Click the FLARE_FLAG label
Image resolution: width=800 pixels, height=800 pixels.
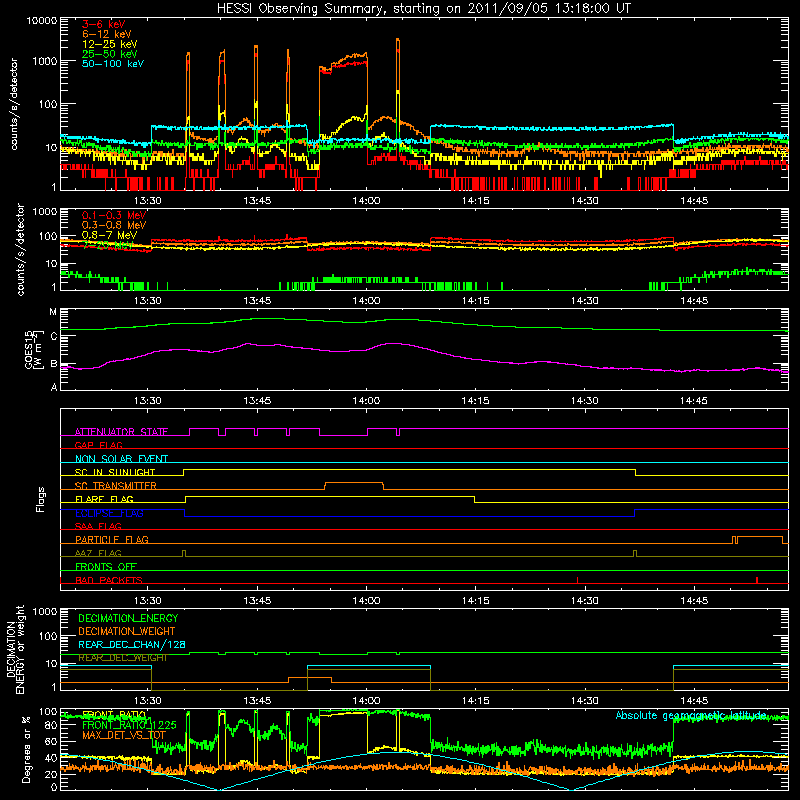[104, 499]
